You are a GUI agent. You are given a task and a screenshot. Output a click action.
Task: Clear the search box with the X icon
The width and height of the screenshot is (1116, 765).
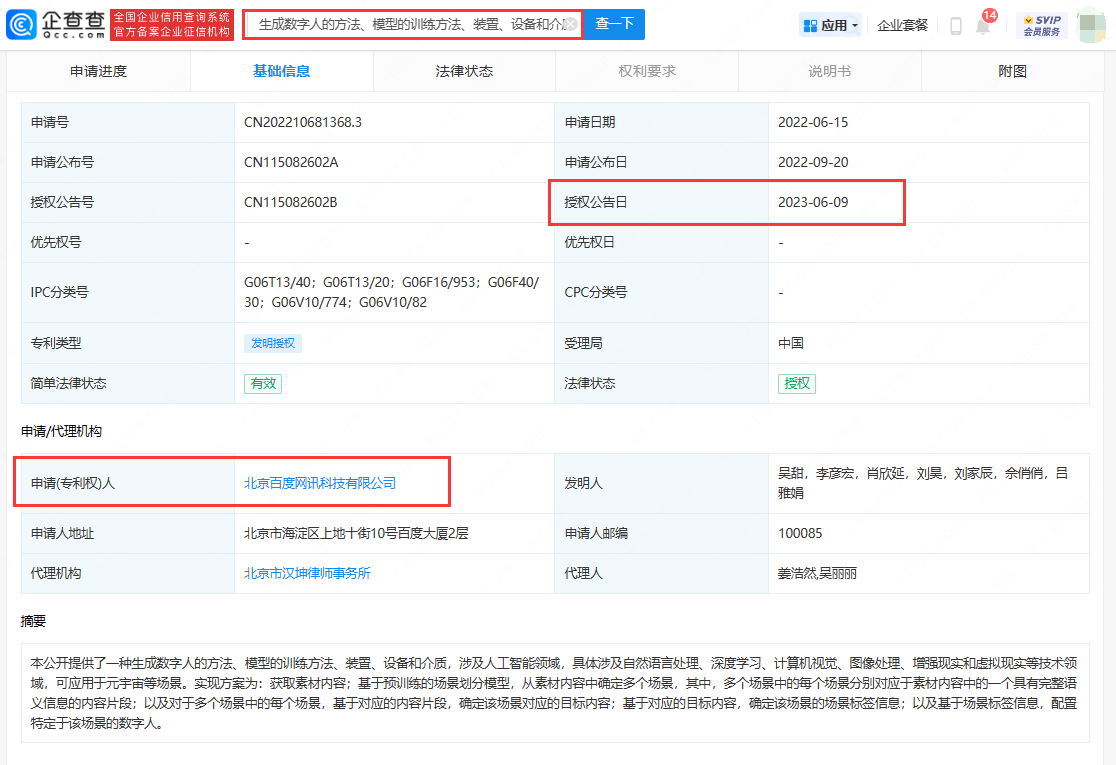coord(573,24)
